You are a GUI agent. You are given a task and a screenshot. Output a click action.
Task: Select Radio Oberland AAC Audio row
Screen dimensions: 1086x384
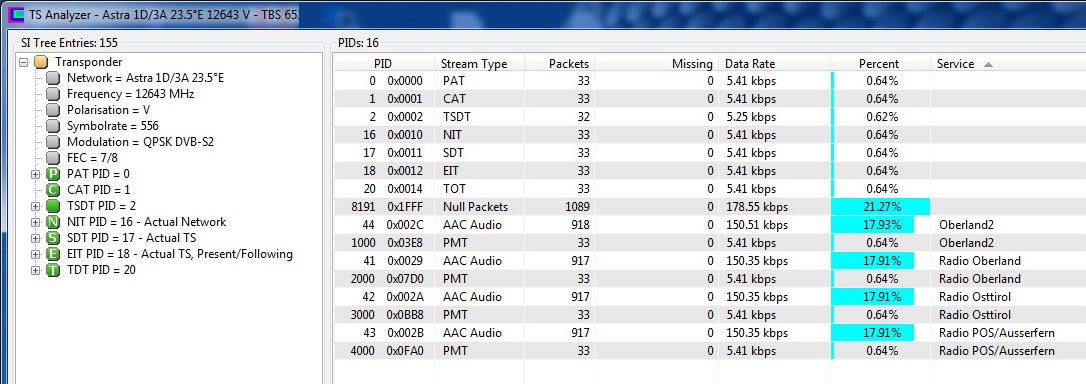tap(710, 261)
